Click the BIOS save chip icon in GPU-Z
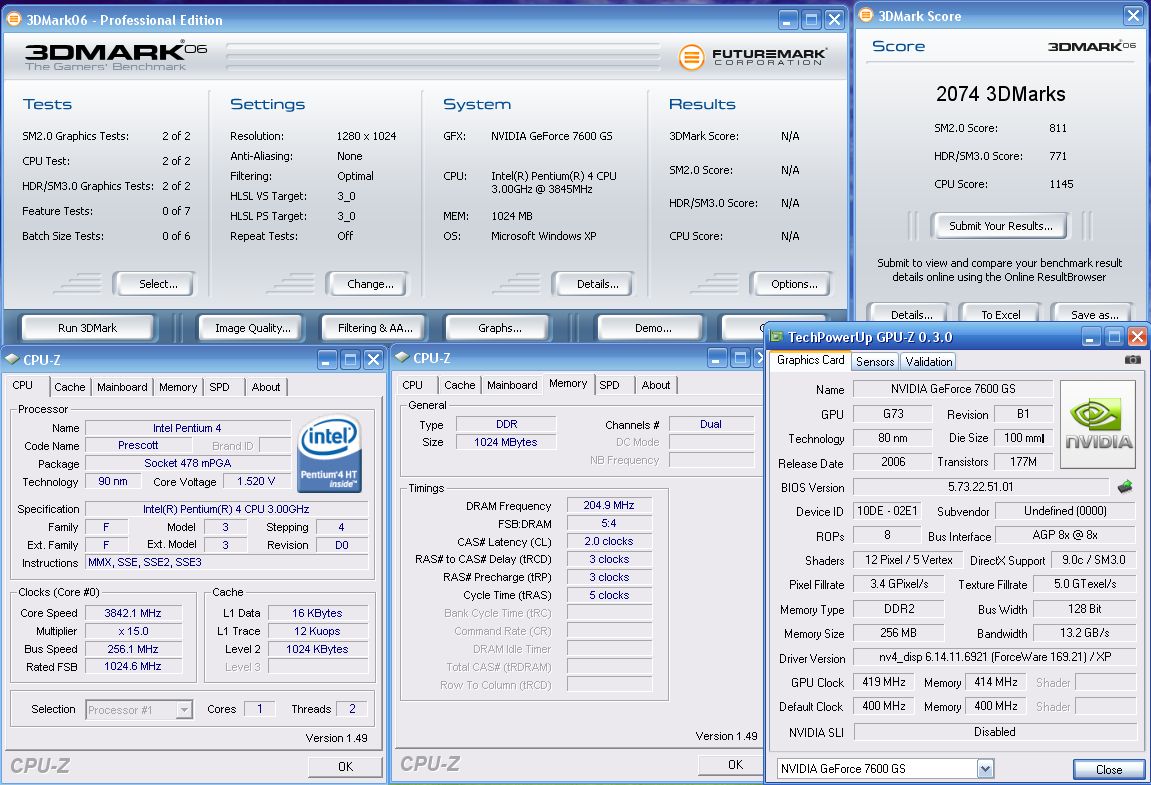The height and width of the screenshot is (785, 1151). point(1125,486)
